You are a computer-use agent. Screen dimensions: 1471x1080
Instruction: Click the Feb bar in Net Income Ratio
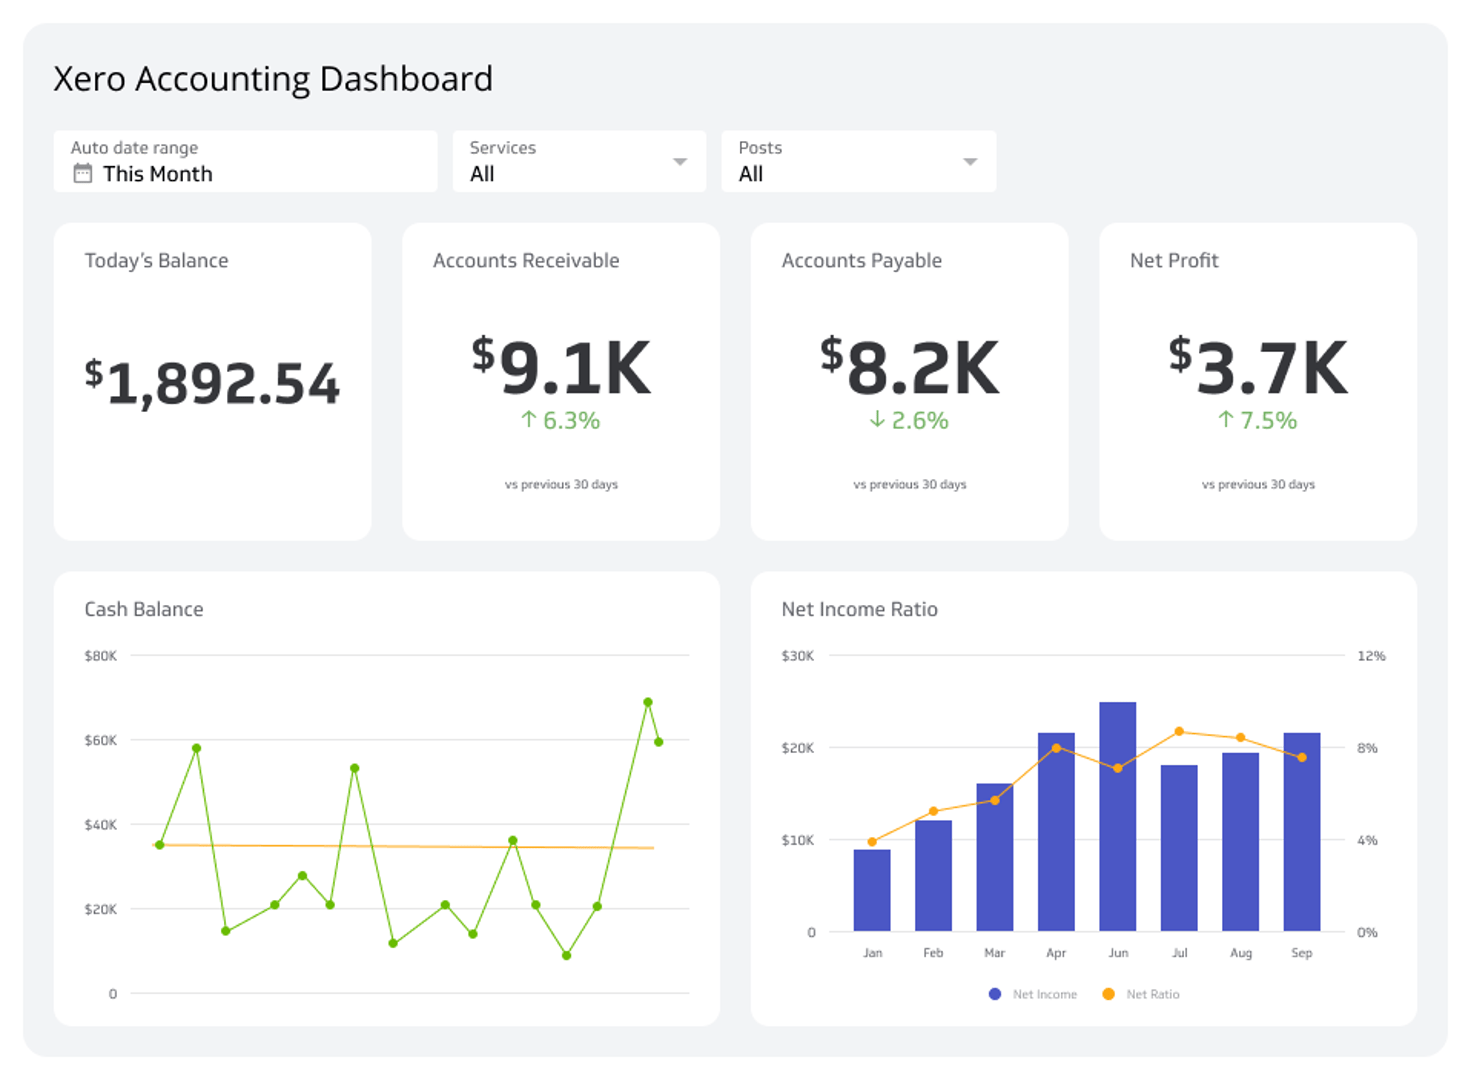[933, 876]
